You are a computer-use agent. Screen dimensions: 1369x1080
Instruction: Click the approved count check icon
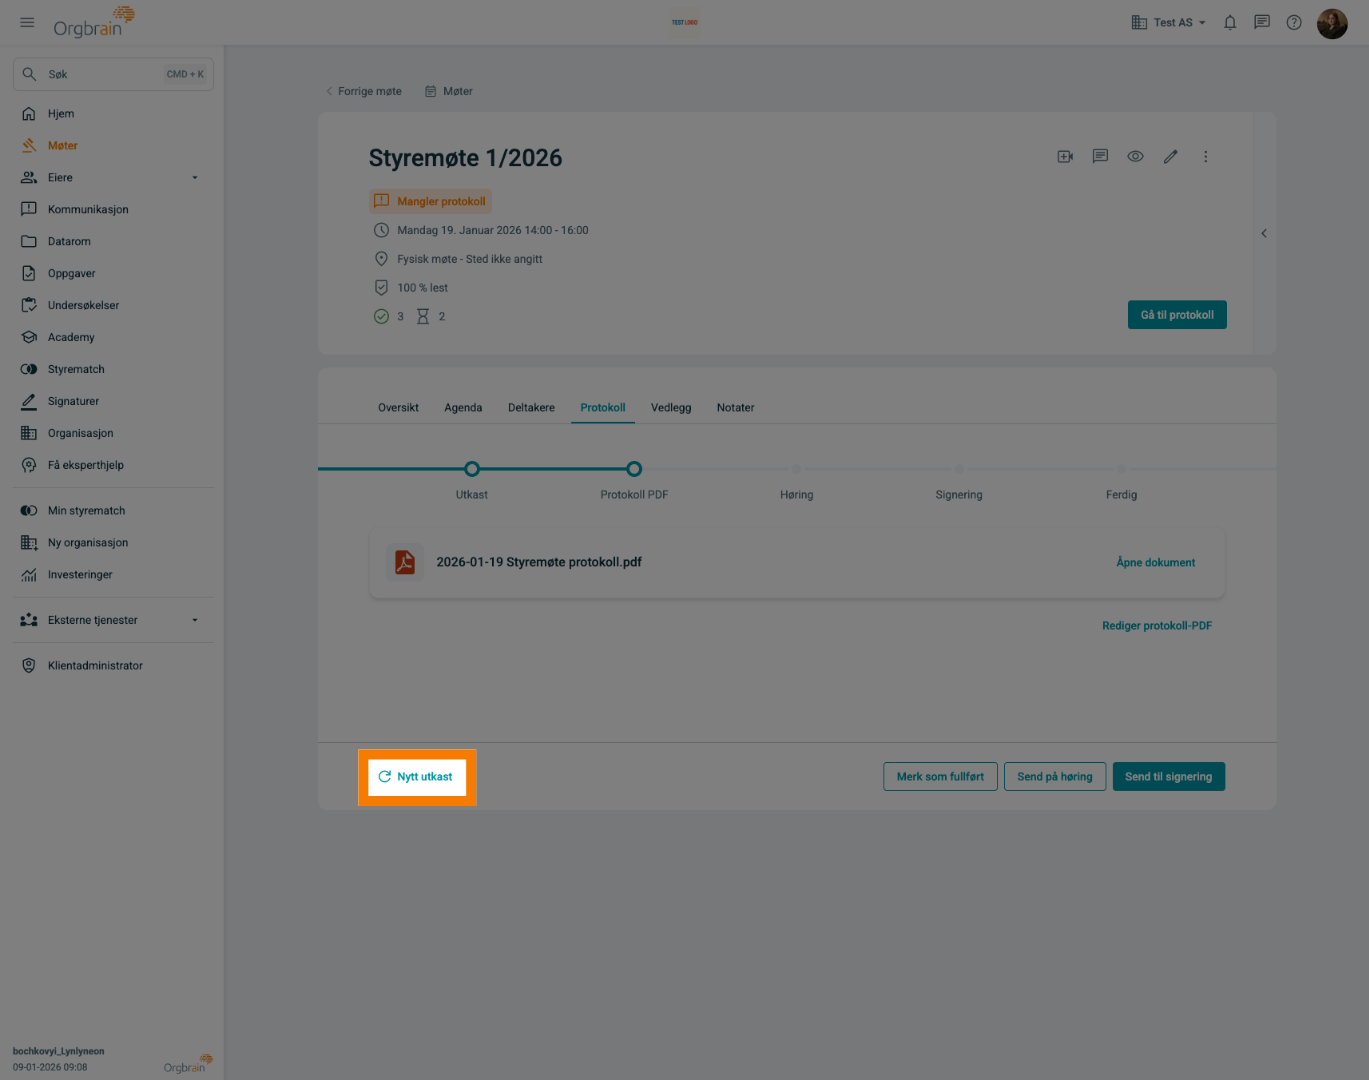click(381, 317)
